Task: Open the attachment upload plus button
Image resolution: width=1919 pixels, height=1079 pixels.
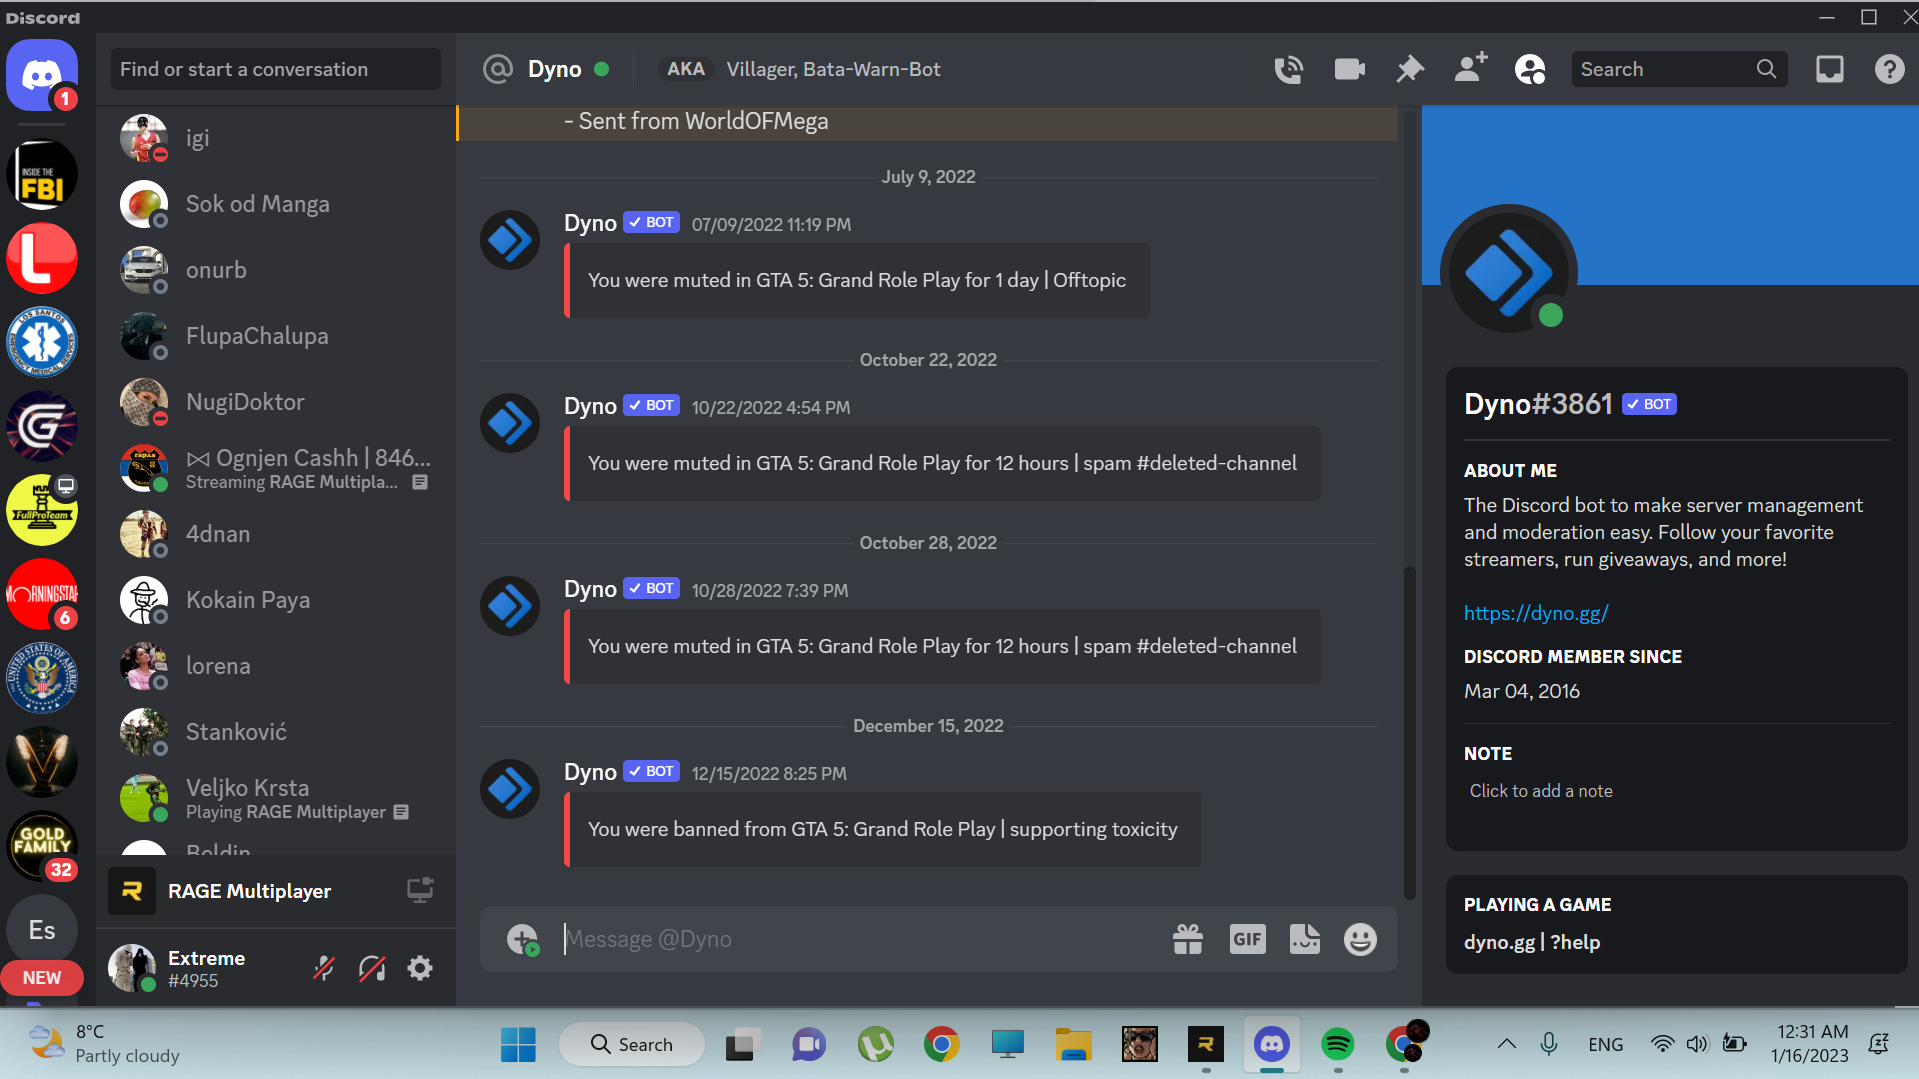Action: click(522, 939)
